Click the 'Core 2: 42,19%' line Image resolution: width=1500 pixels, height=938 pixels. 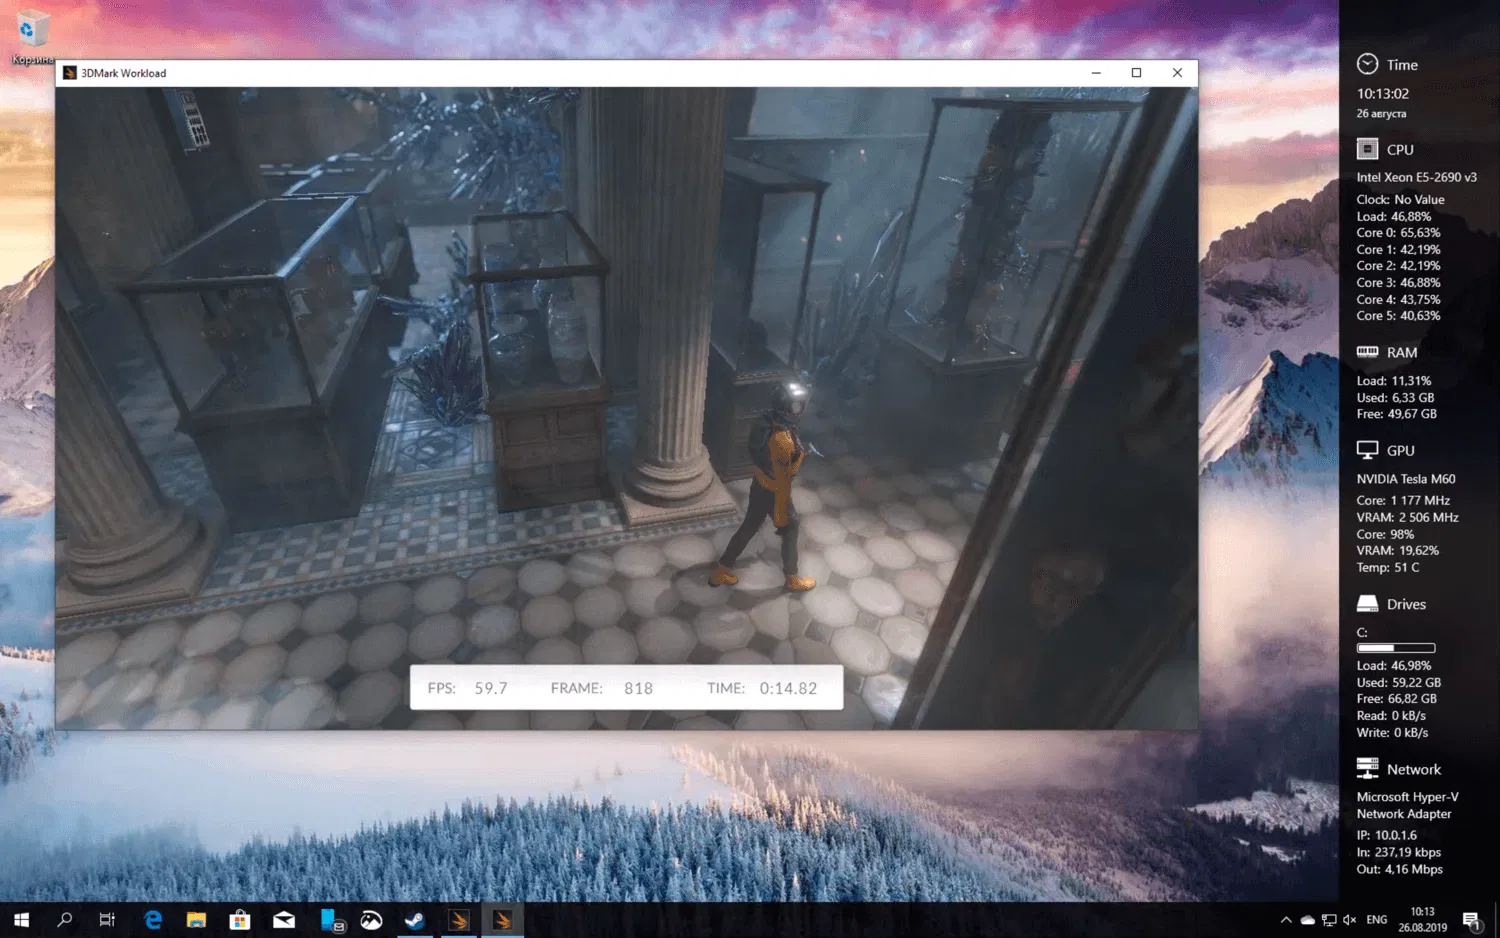coord(1398,265)
